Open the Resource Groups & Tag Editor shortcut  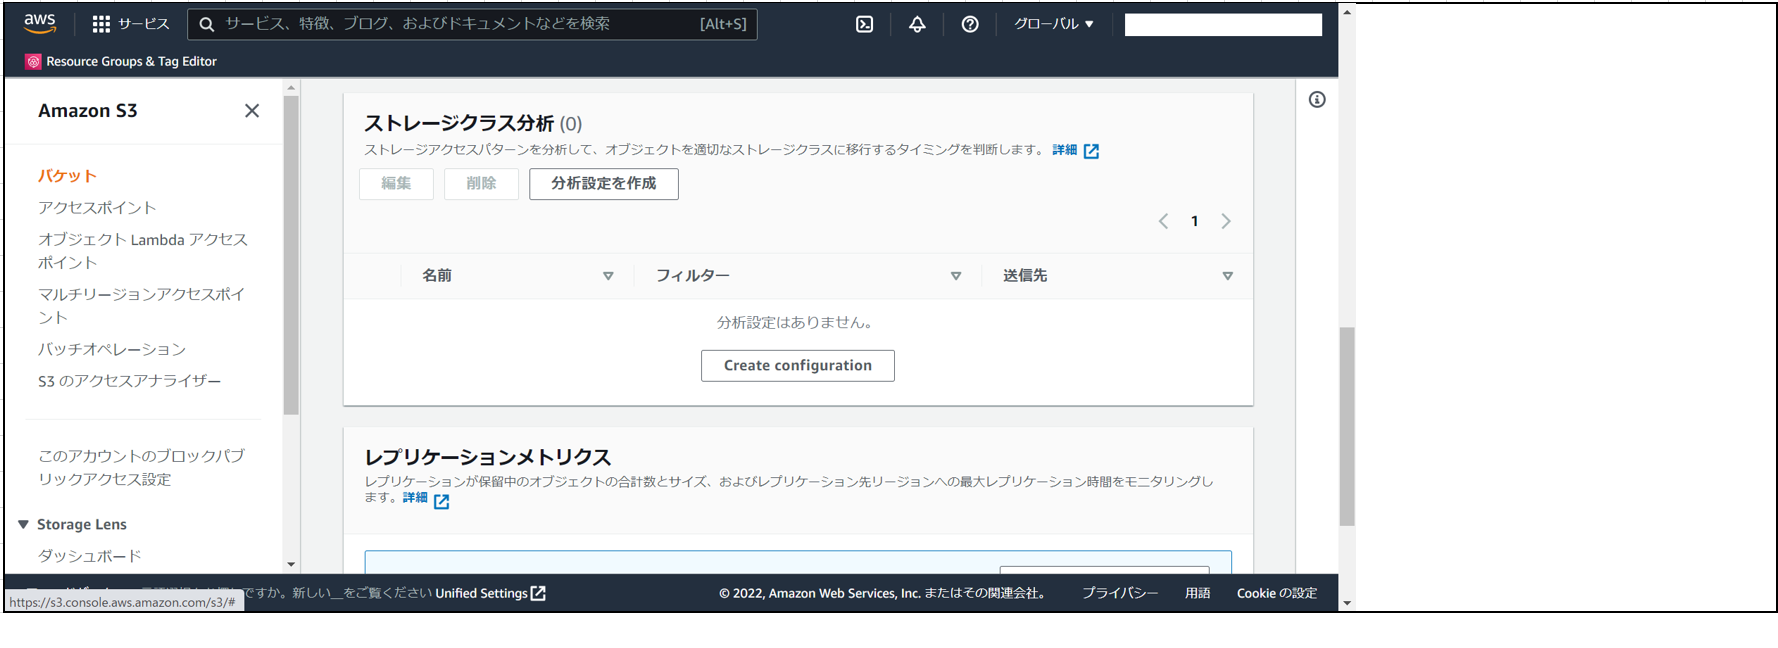(121, 61)
